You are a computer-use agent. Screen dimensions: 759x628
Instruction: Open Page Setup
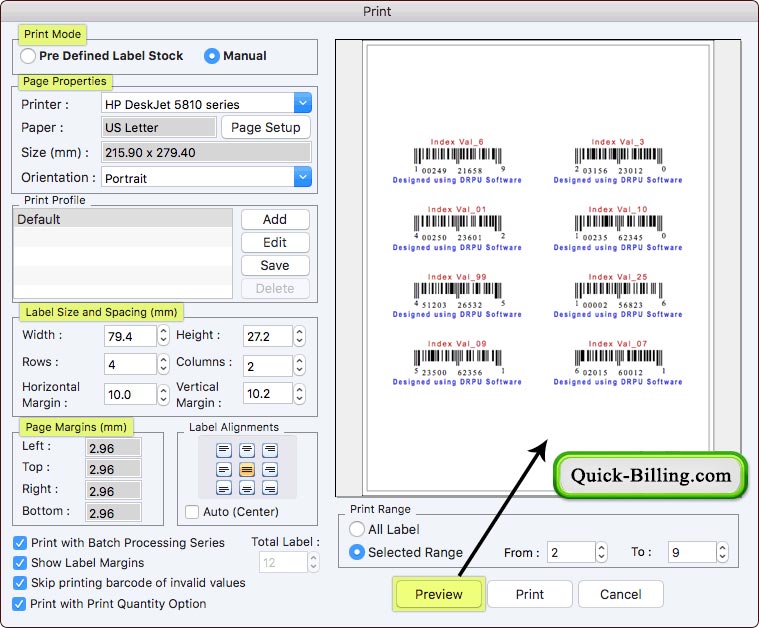[x=266, y=127]
